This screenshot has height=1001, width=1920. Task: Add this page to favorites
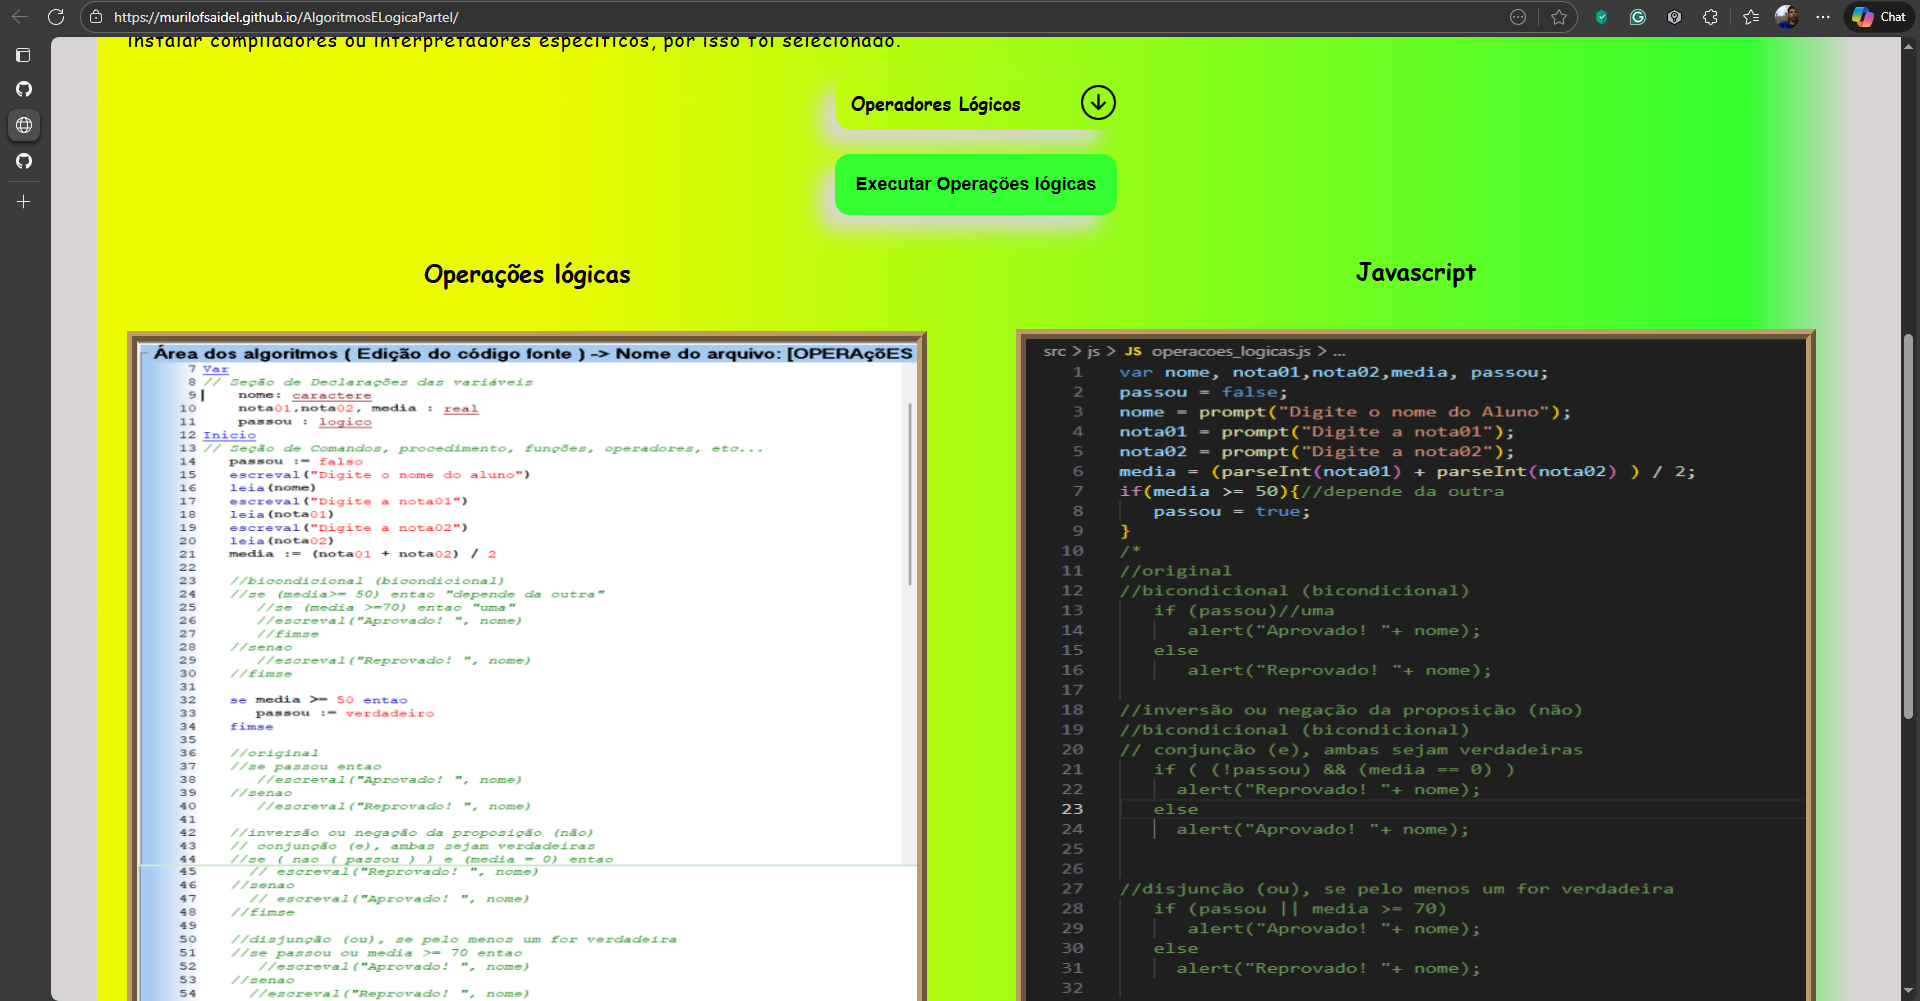tap(1559, 17)
